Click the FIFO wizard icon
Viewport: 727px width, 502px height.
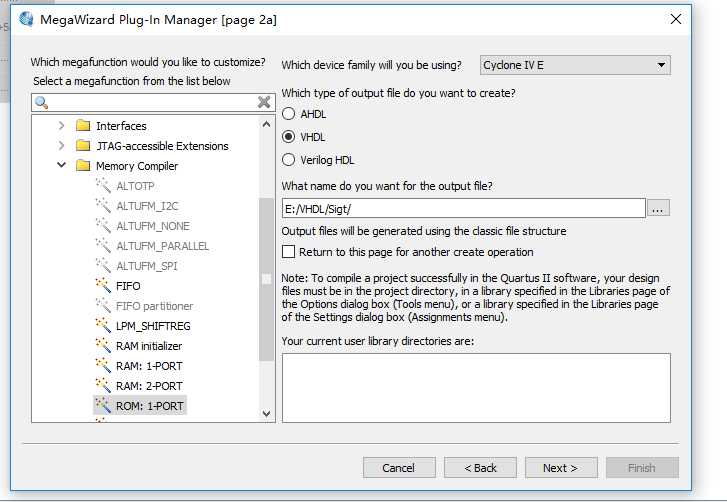pyautogui.click(x=103, y=286)
